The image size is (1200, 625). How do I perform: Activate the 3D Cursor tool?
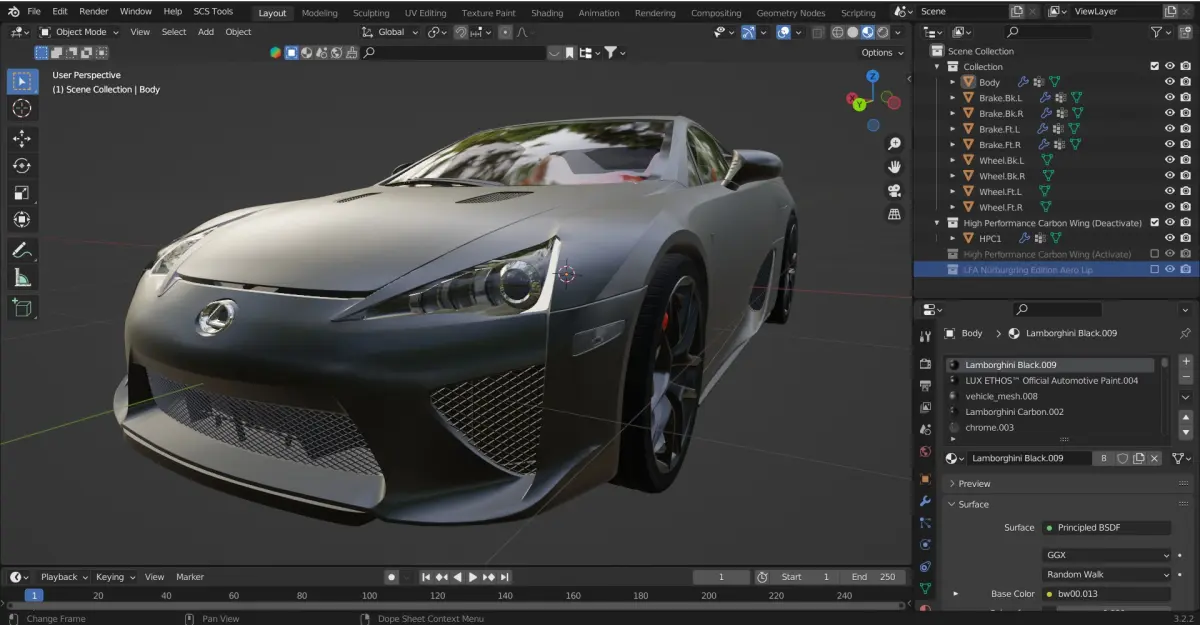click(22, 108)
